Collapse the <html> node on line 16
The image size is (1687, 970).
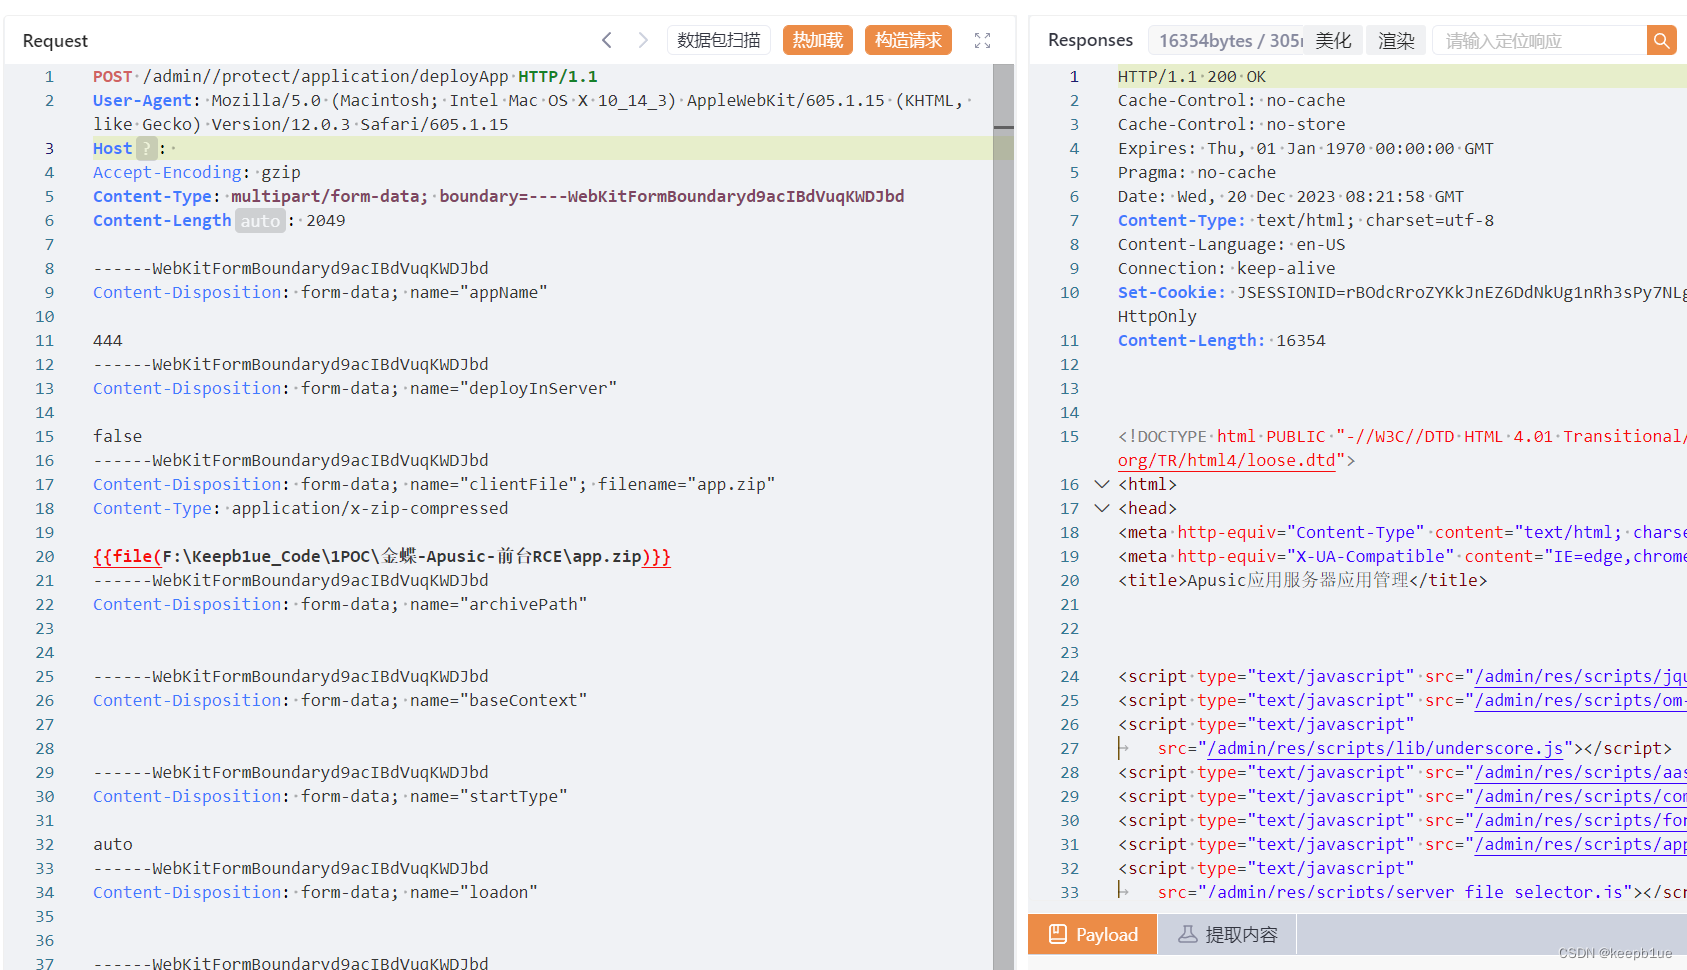click(x=1102, y=484)
